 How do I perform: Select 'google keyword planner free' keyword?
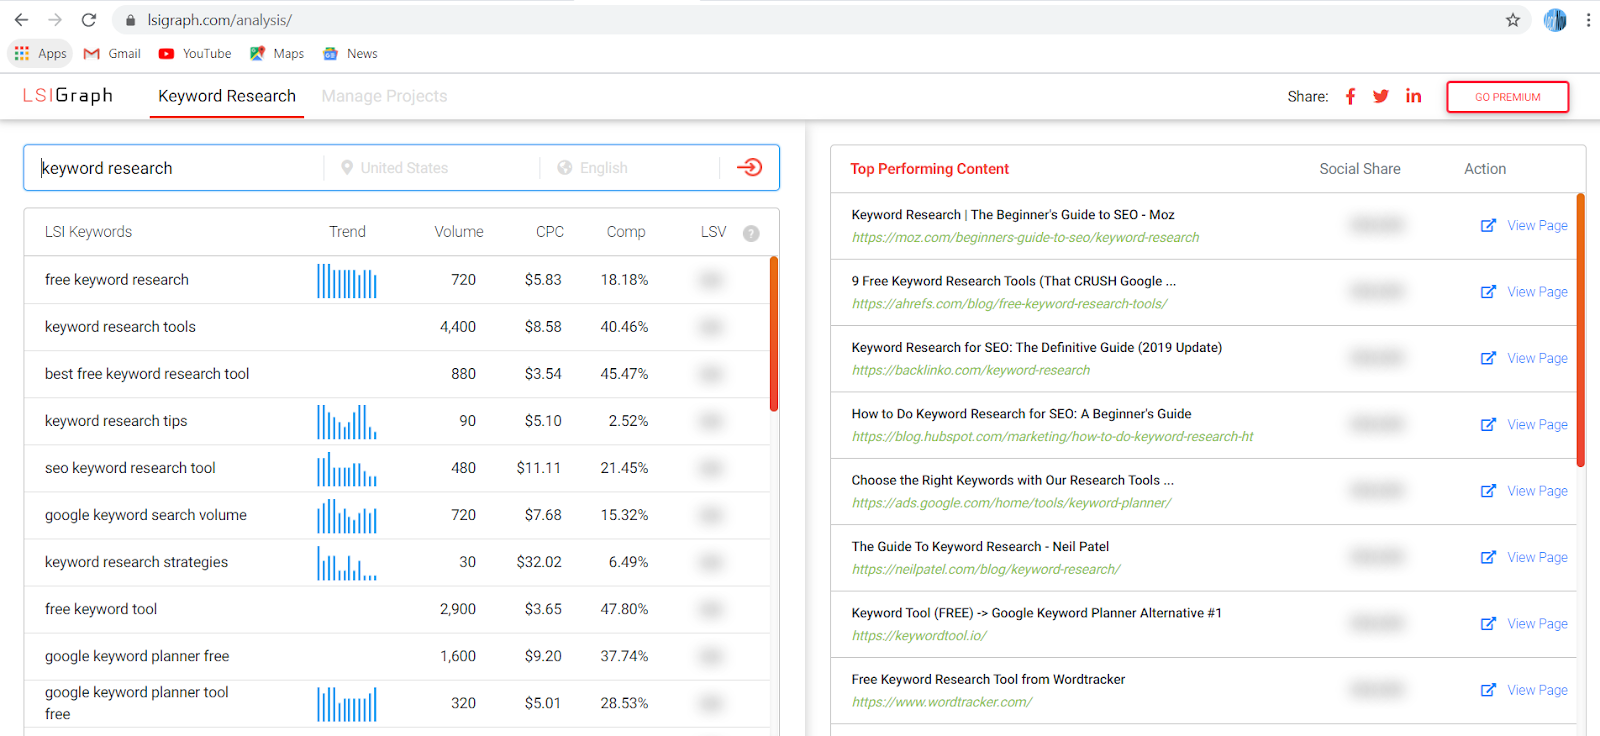[137, 656]
